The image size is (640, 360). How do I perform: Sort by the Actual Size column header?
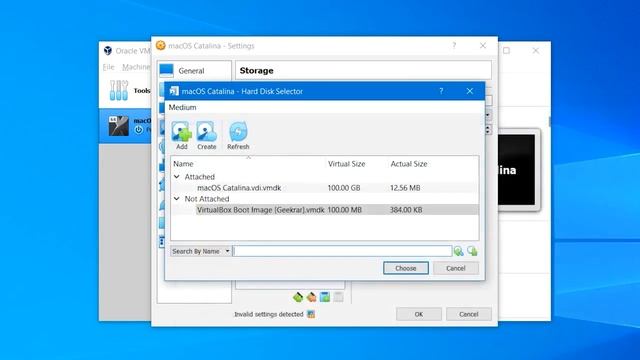point(409,164)
